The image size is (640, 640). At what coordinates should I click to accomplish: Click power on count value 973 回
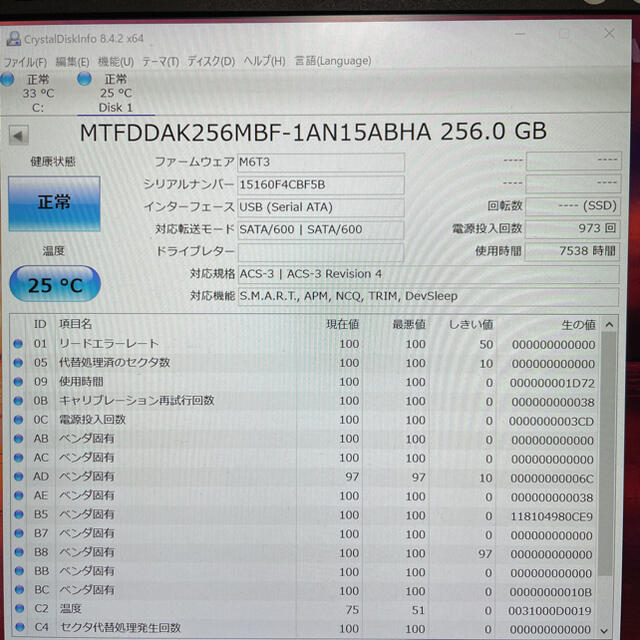pyautogui.click(x=572, y=229)
